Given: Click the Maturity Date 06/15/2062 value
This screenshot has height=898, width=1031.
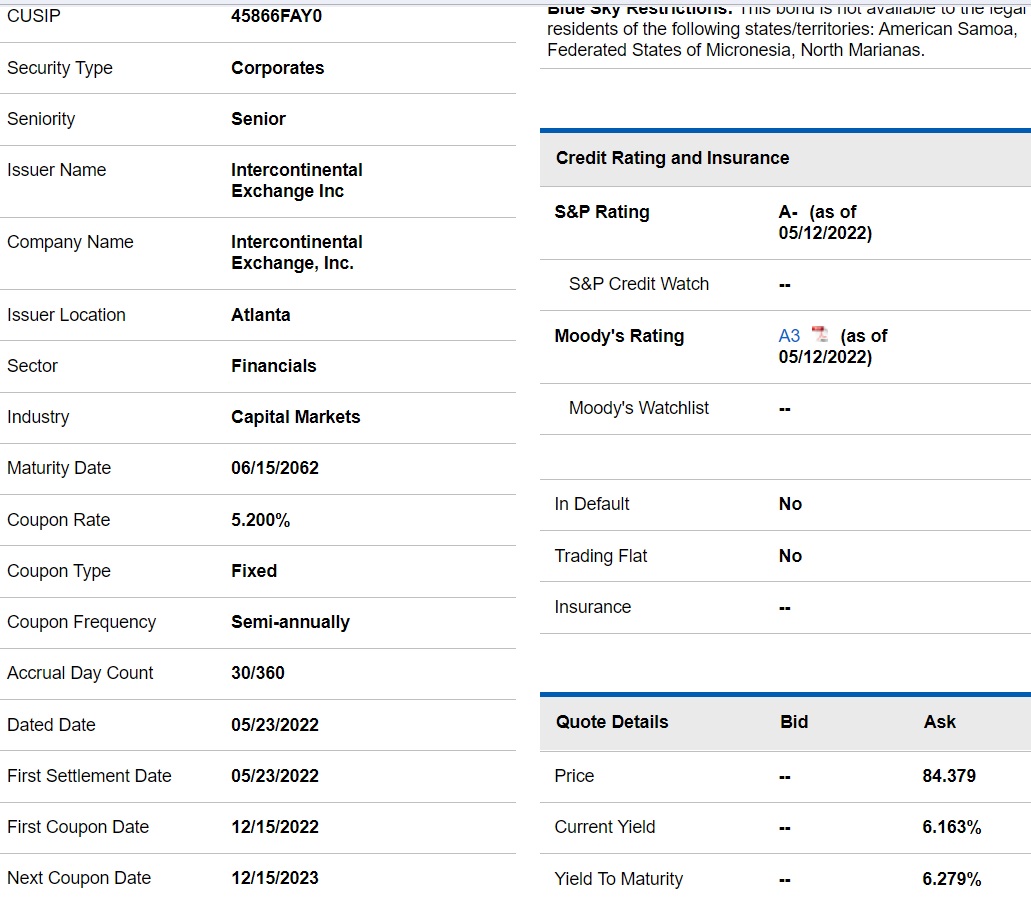Looking at the screenshot, I should (275, 468).
